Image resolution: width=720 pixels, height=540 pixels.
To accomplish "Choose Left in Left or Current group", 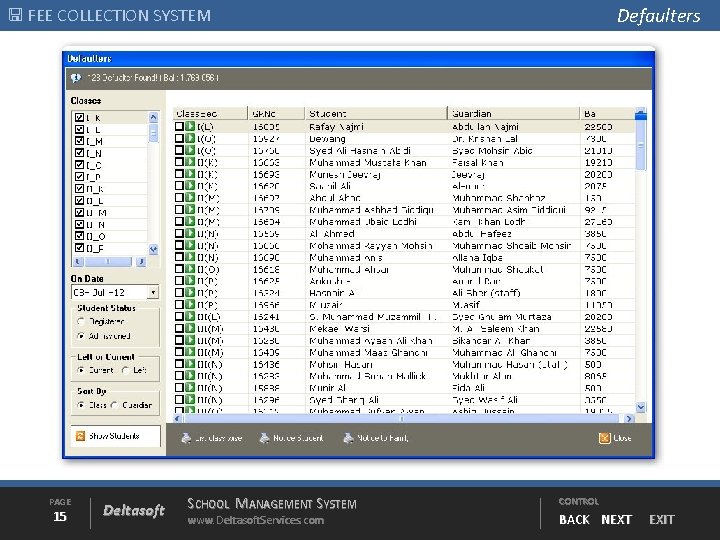I will (x=125, y=370).
